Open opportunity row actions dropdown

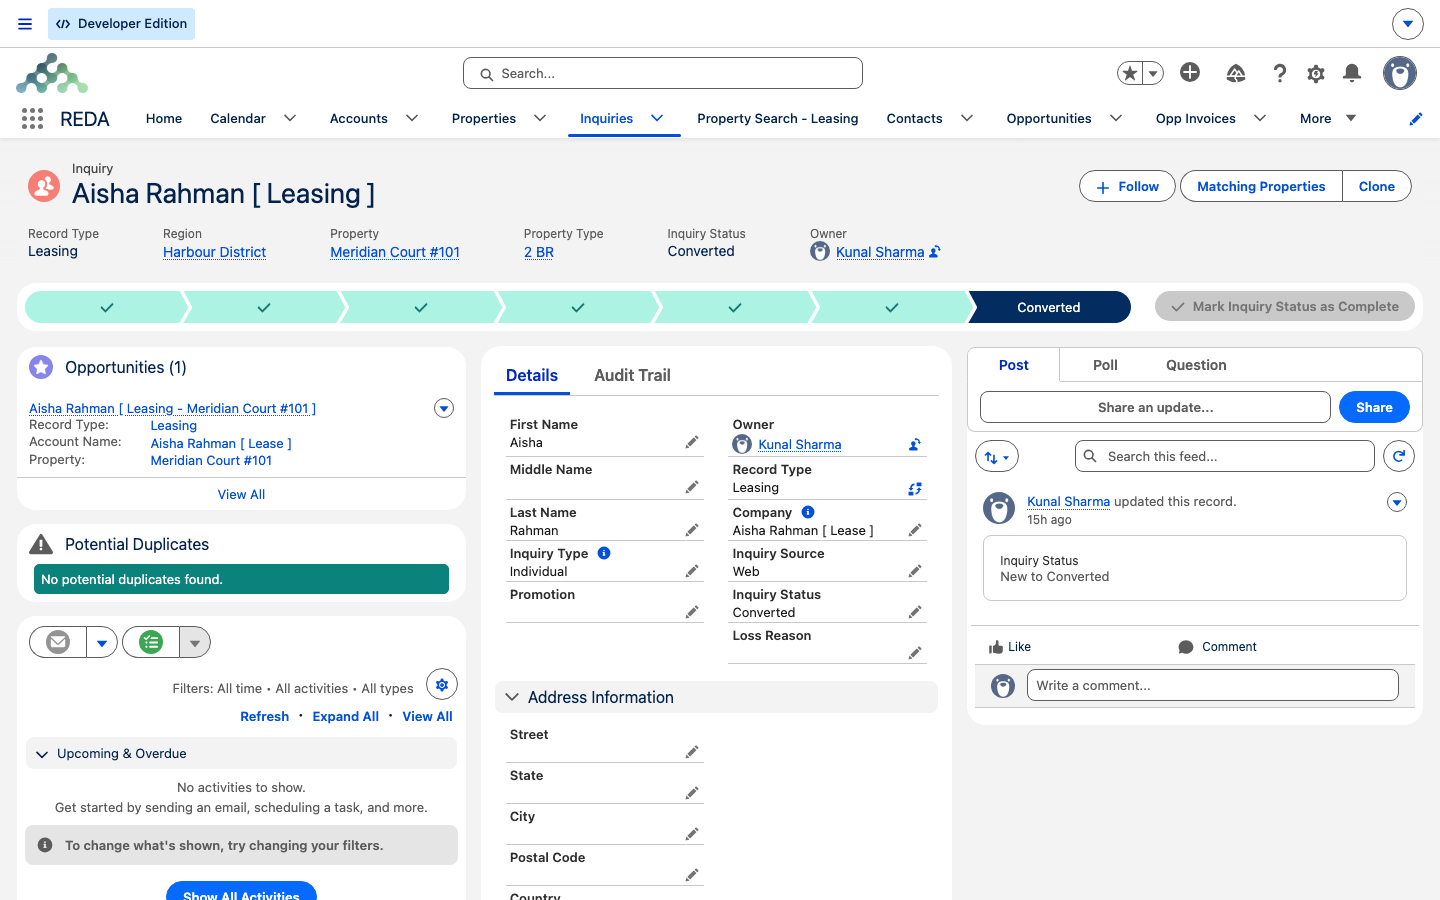pyautogui.click(x=444, y=408)
